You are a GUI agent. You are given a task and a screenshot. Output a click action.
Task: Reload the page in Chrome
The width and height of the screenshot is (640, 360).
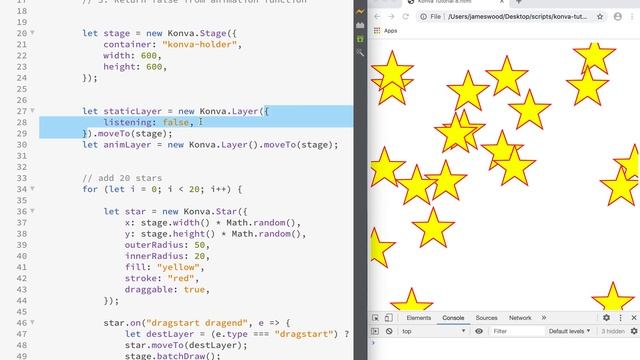tap(405, 17)
